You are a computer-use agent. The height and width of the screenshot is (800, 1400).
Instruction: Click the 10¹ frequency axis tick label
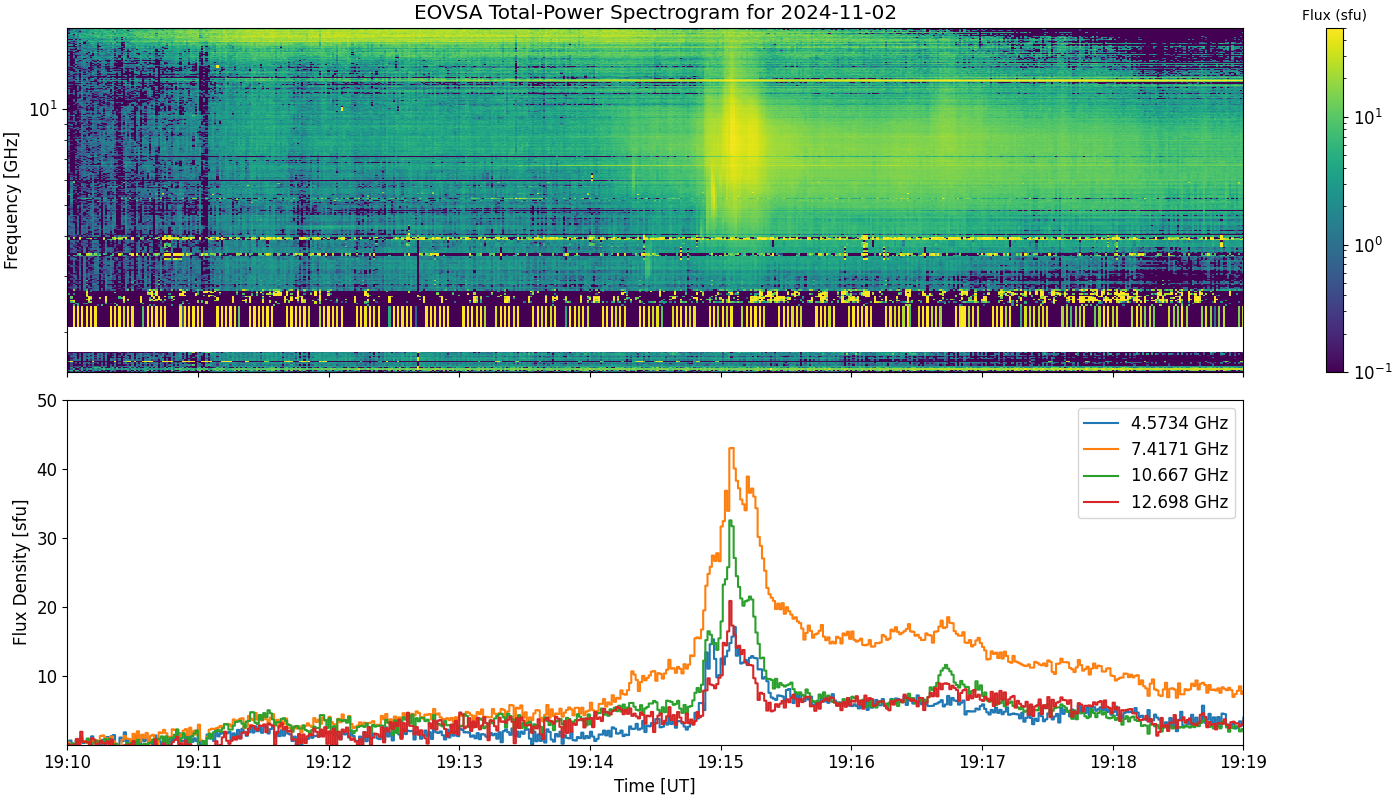point(43,107)
